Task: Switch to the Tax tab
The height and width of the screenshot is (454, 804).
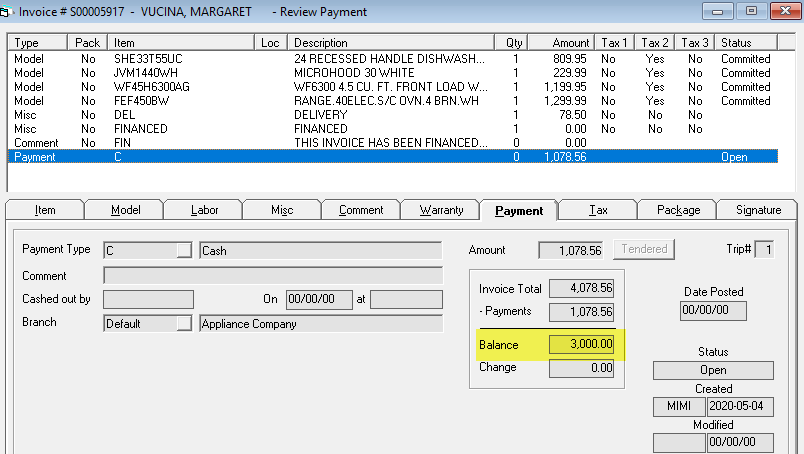Action: [598, 210]
